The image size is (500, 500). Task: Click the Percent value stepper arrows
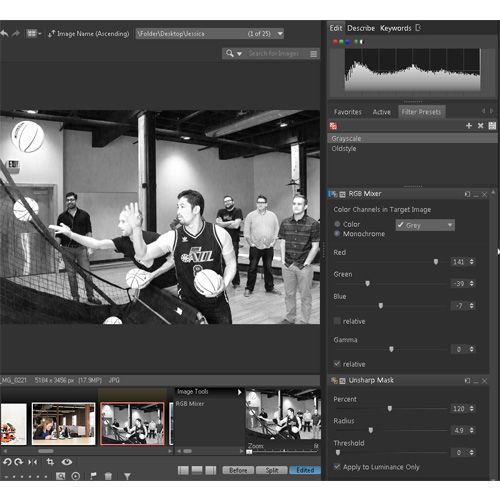tap(472, 408)
